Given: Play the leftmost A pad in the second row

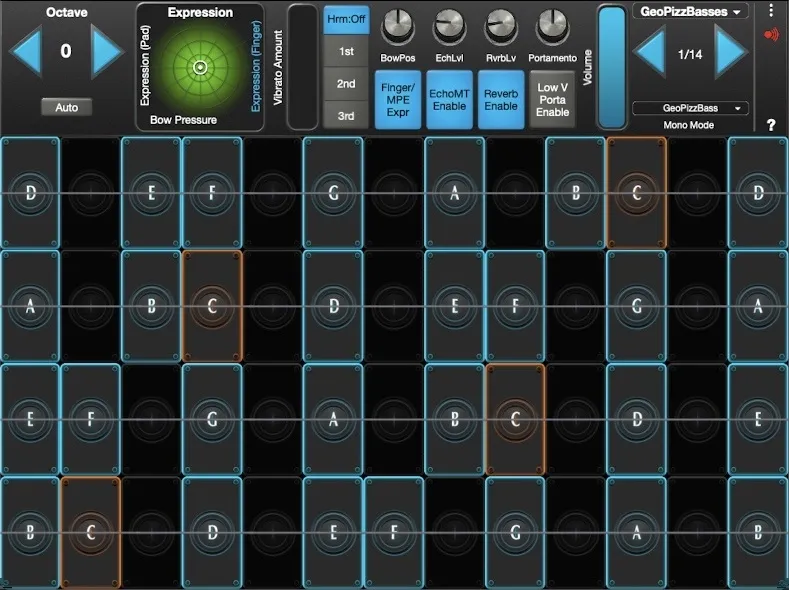Looking at the screenshot, I should [x=30, y=306].
